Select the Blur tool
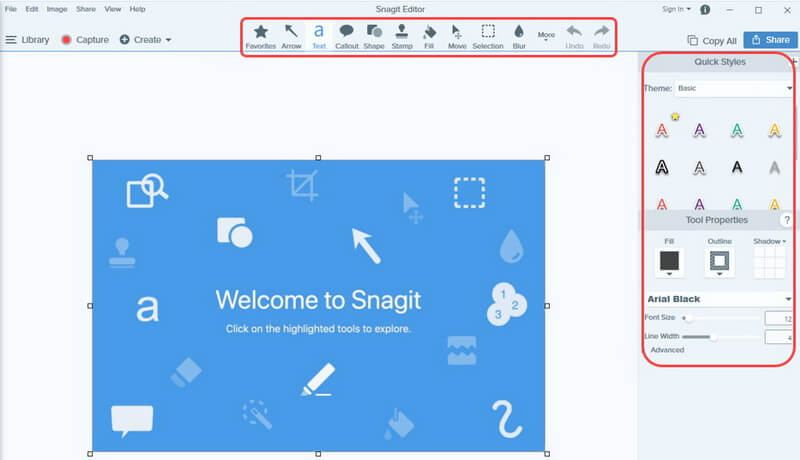This screenshot has width=800, height=460. point(519,37)
